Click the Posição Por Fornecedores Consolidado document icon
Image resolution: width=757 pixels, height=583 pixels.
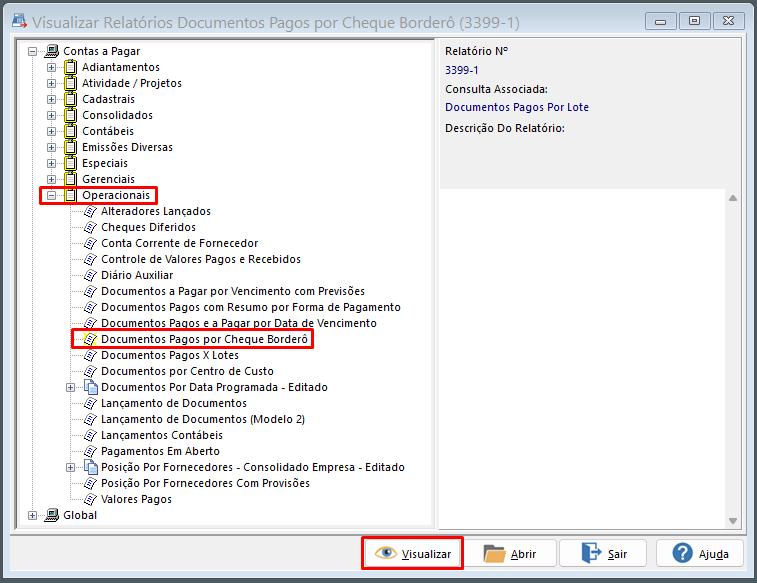(91, 467)
